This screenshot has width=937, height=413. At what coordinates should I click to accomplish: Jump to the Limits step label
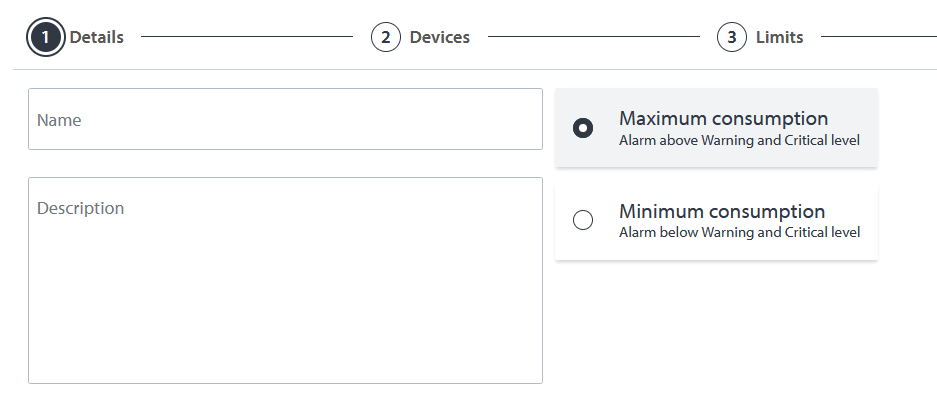point(779,38)
